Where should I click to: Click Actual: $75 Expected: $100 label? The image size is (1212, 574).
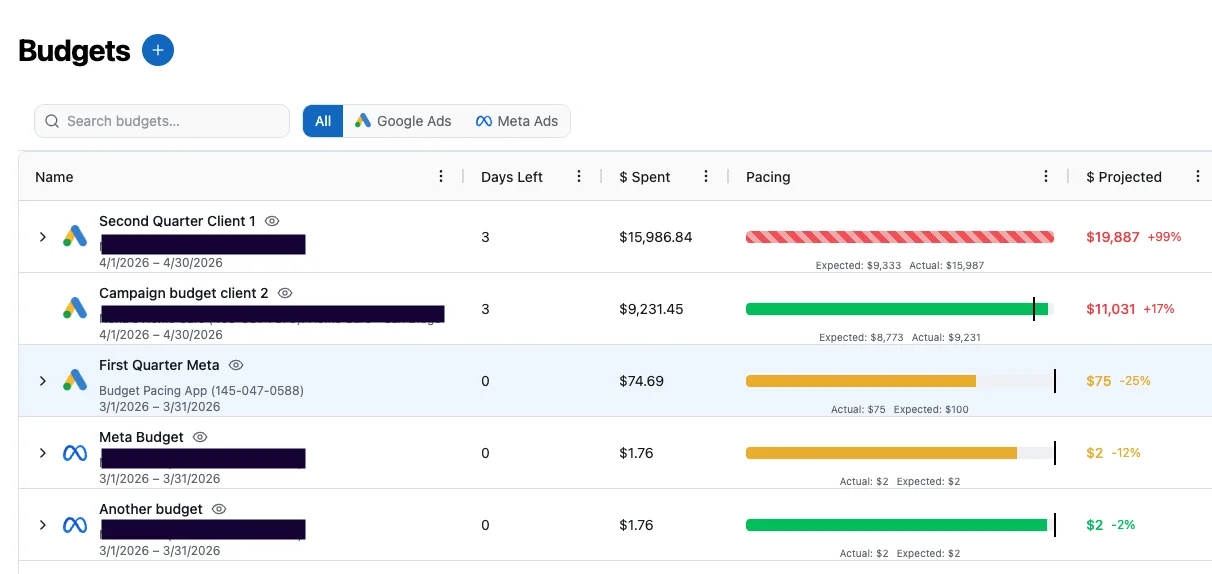900,409
